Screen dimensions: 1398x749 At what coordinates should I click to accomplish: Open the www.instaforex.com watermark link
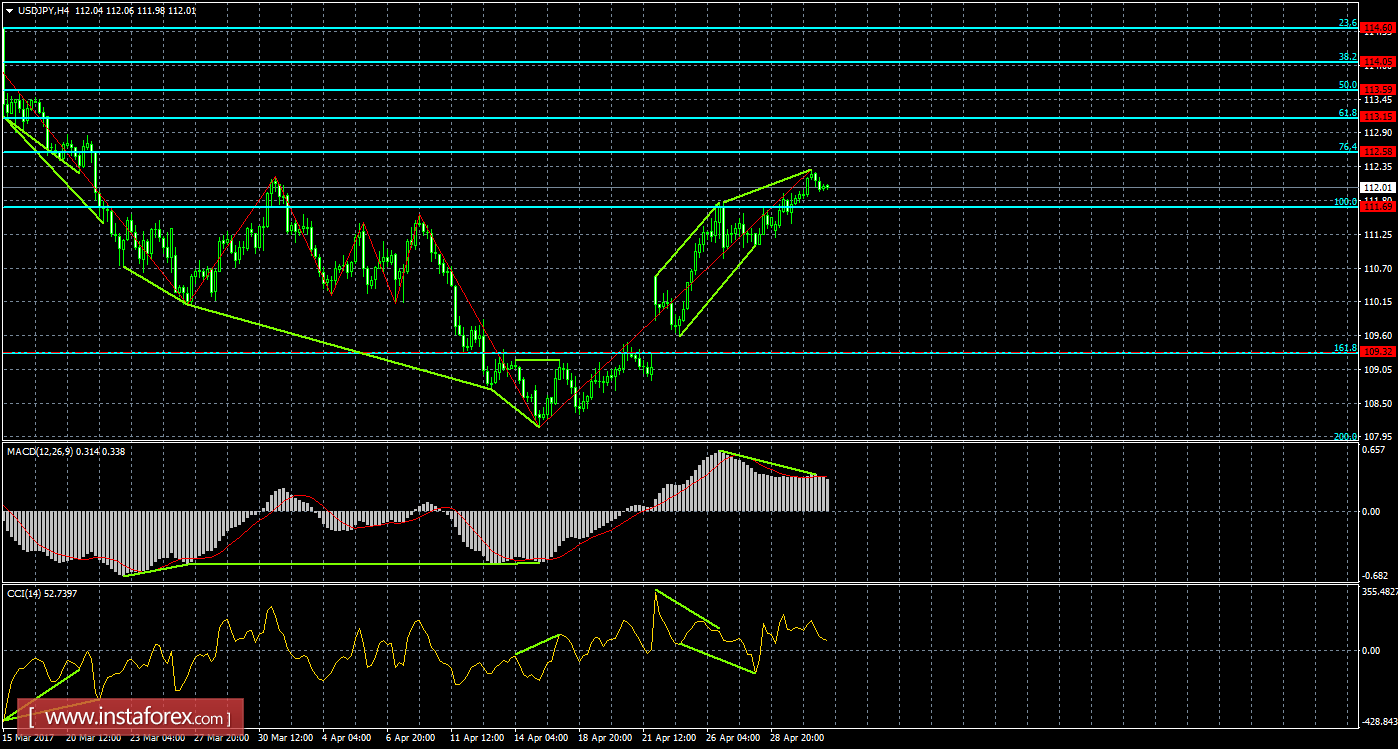point(132,717)
